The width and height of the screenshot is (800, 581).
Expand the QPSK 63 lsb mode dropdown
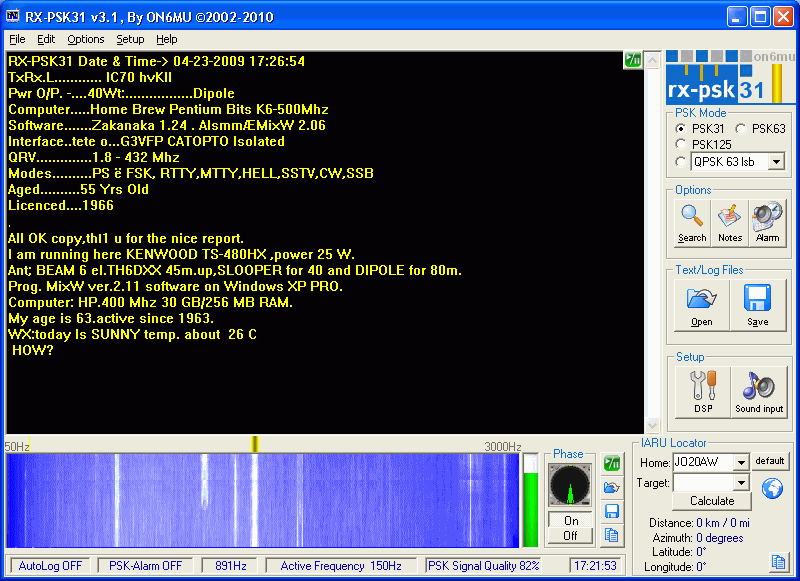(776, 161)
